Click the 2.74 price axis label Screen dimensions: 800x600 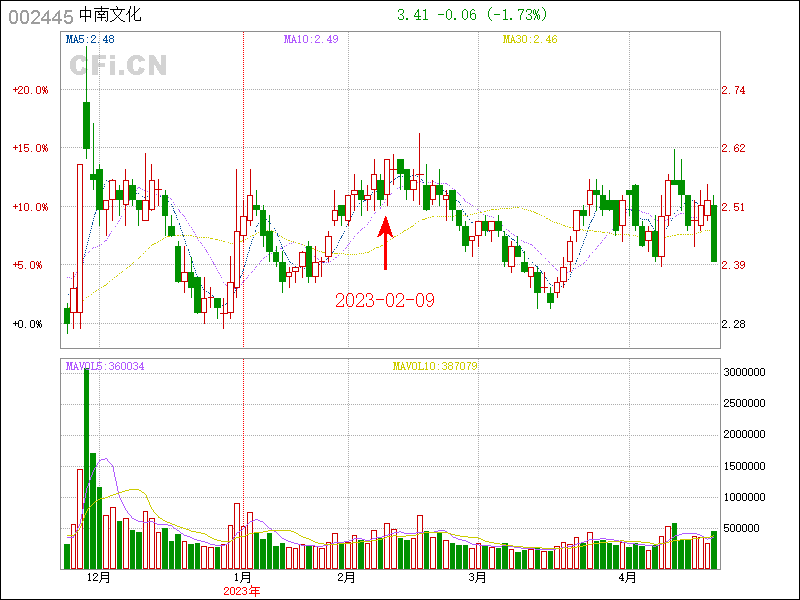[x=733, y=90]
